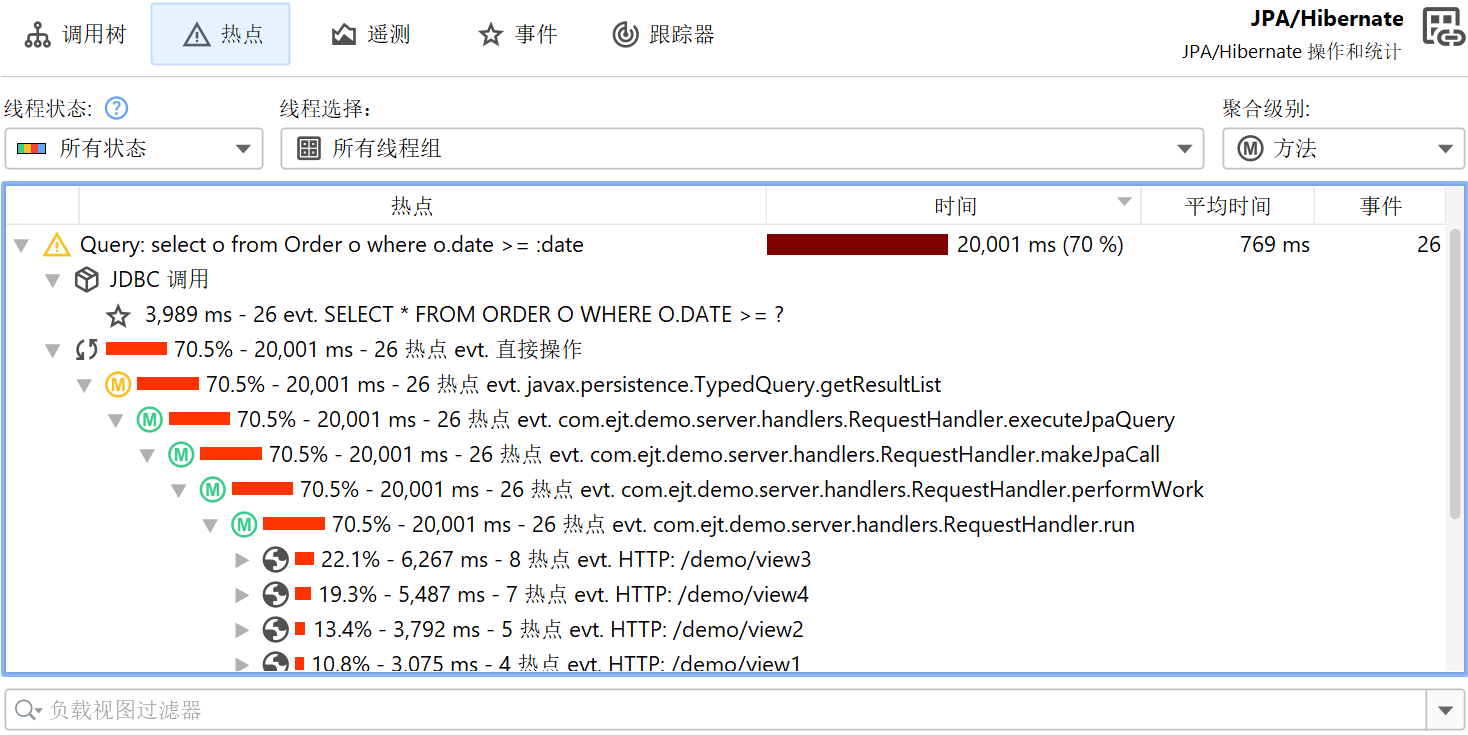Go to the 事件 tab
This screenshot has width=1468, height=735.
pyautogui.click(x=518, y=35)
